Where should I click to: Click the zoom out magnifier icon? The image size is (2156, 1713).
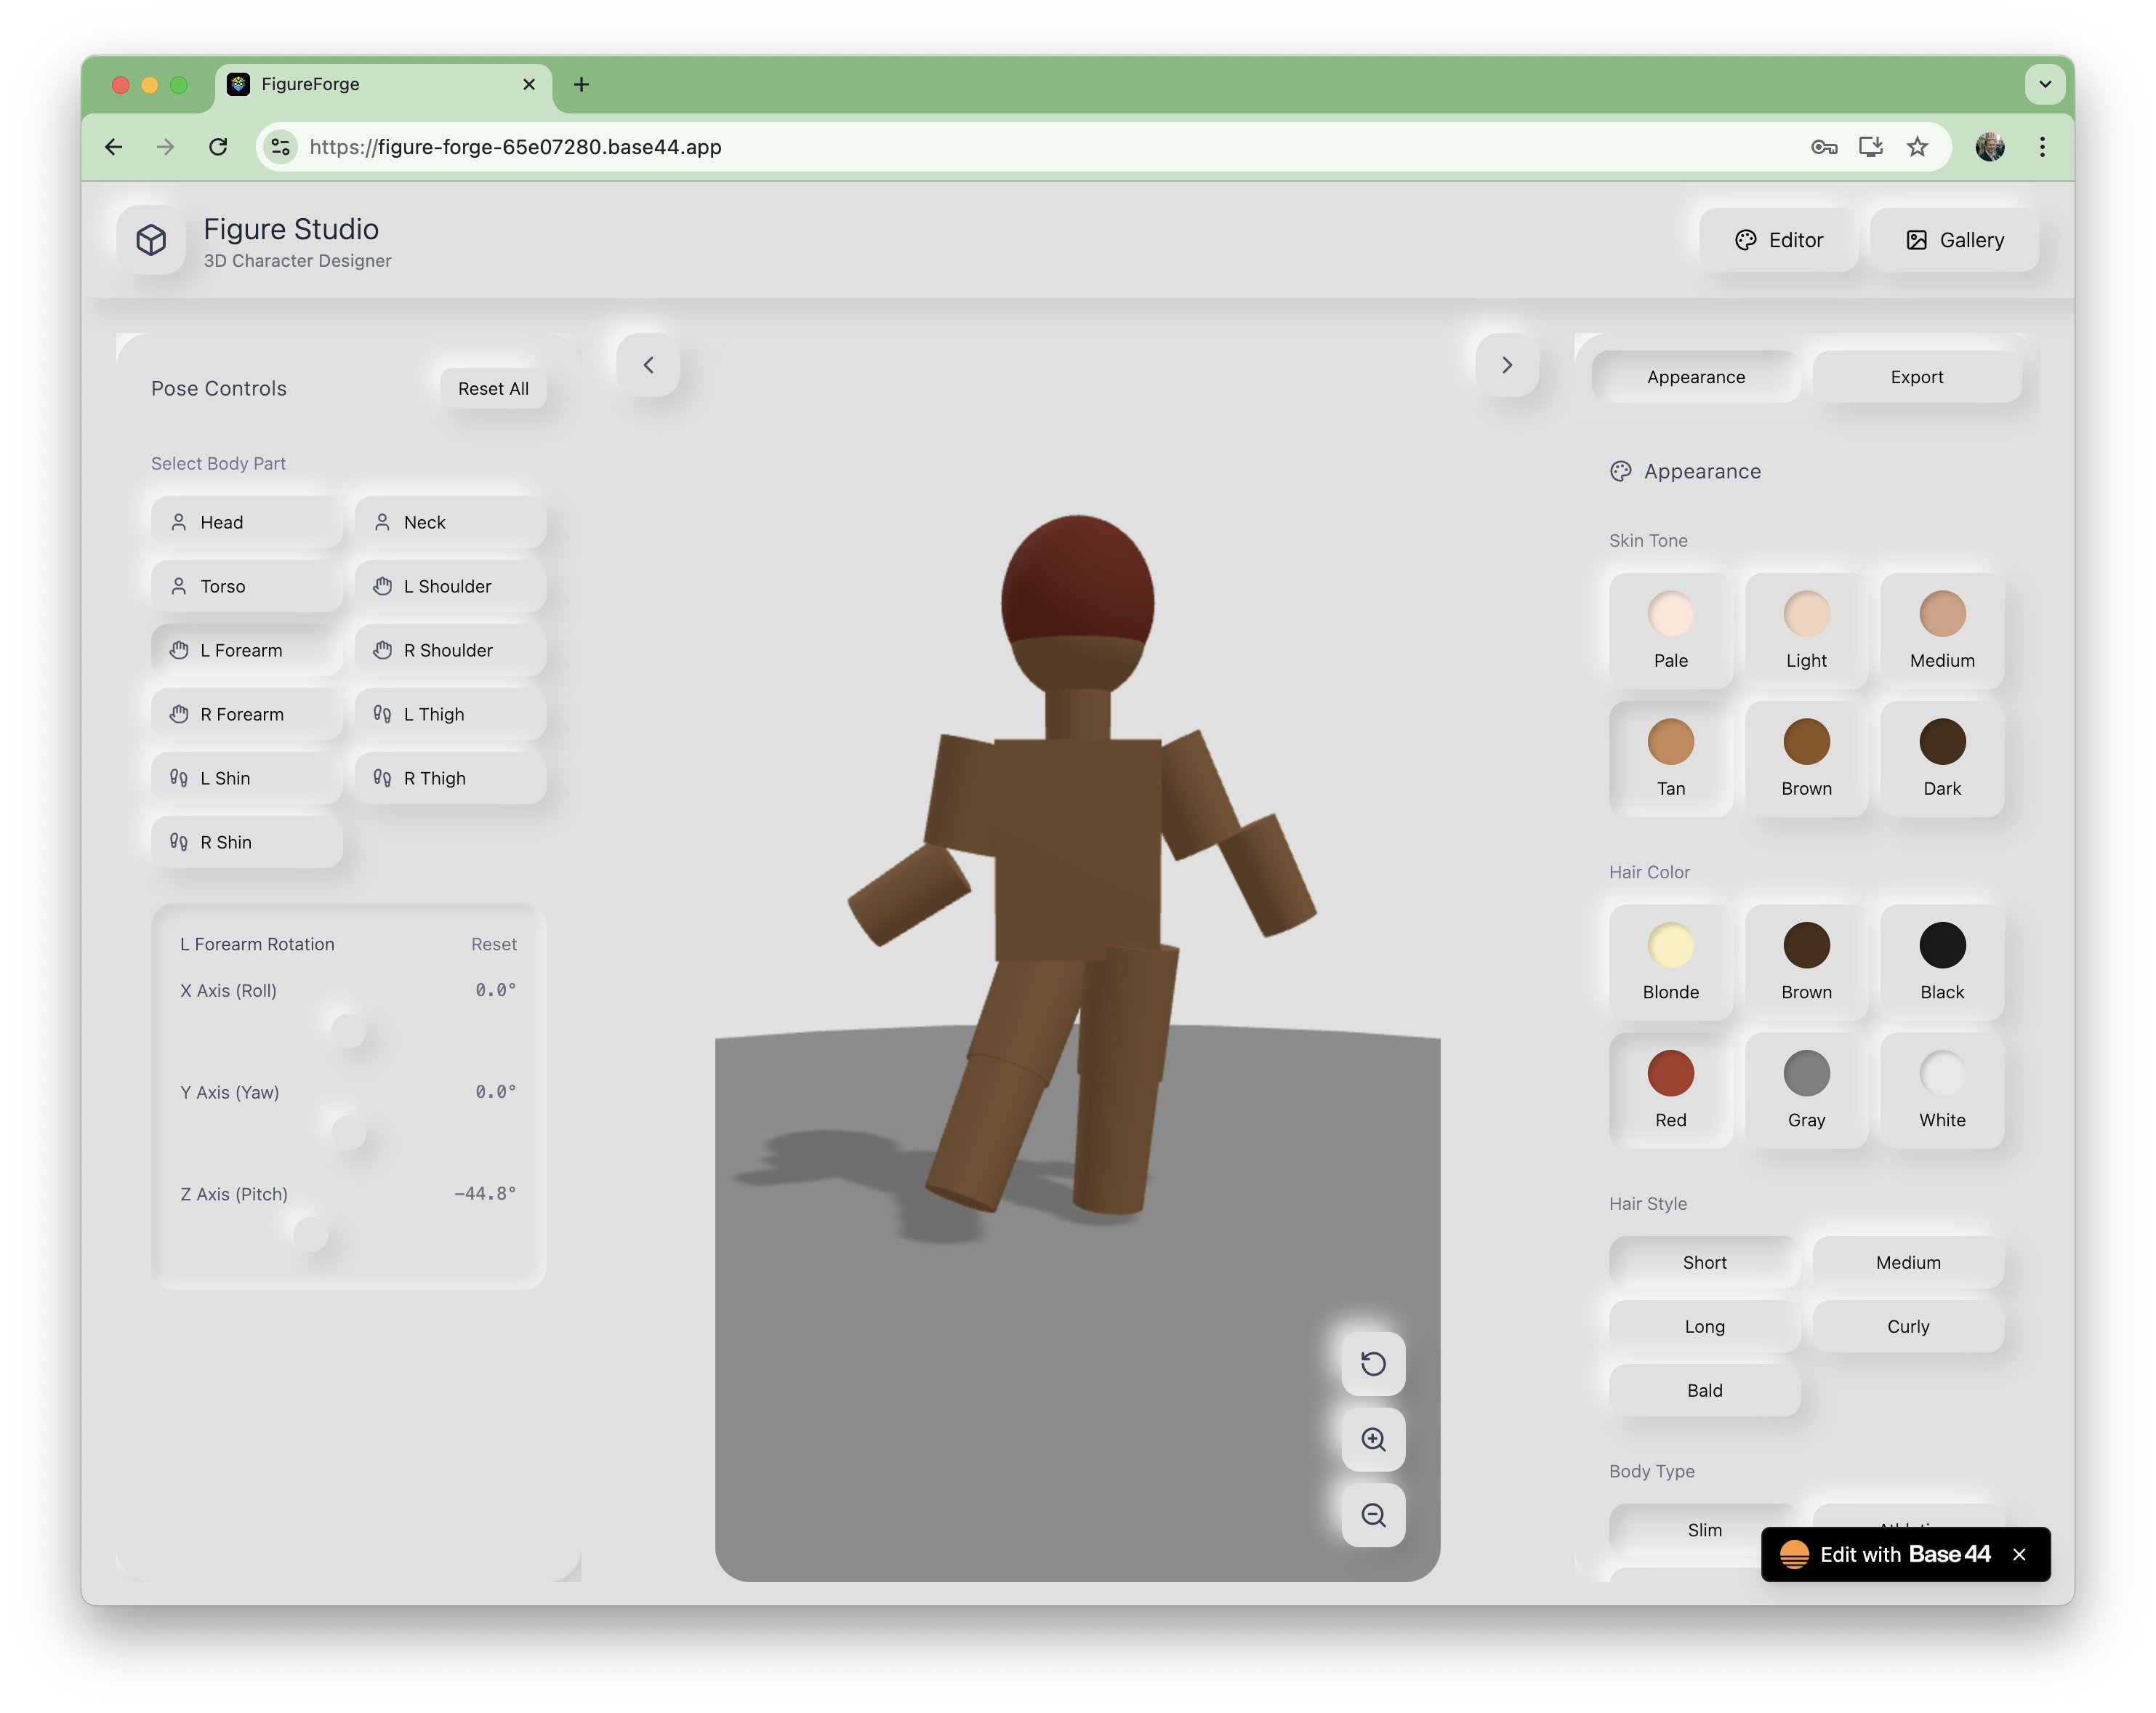[x=1373, y=1516]
